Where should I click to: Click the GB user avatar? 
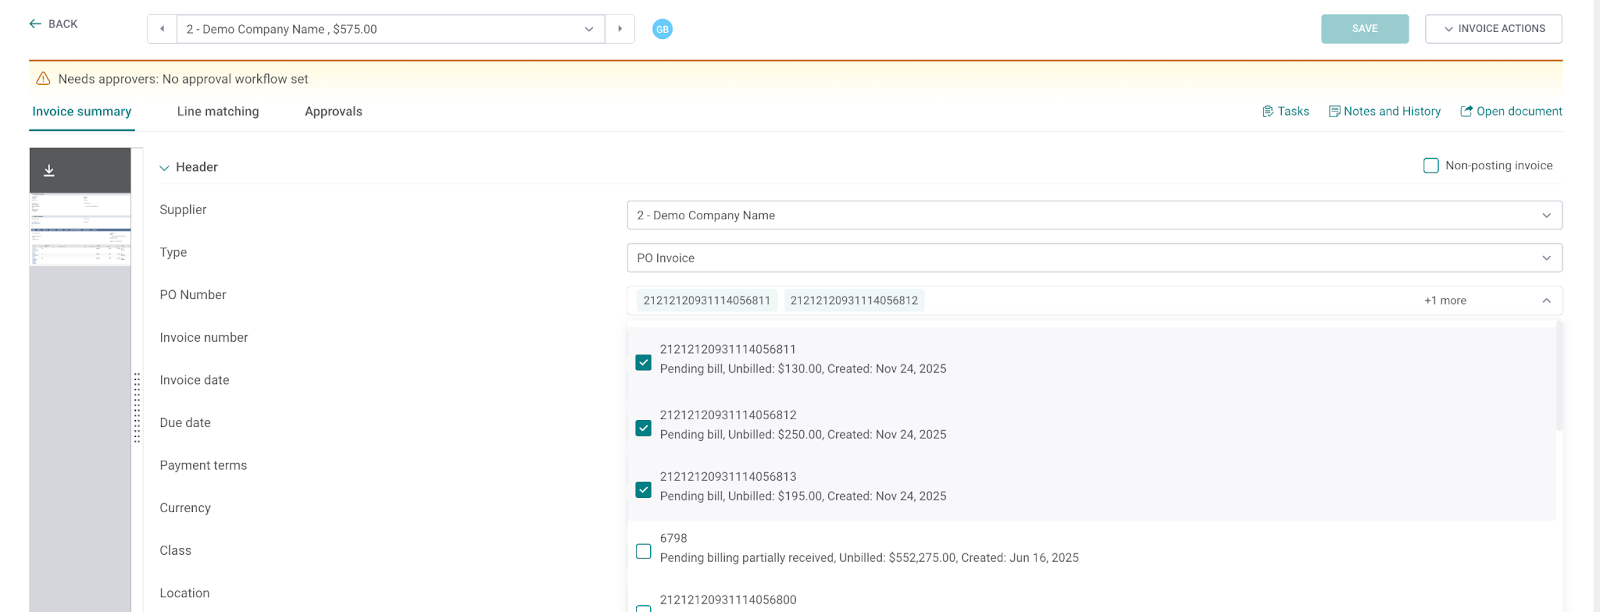(662, 29)
